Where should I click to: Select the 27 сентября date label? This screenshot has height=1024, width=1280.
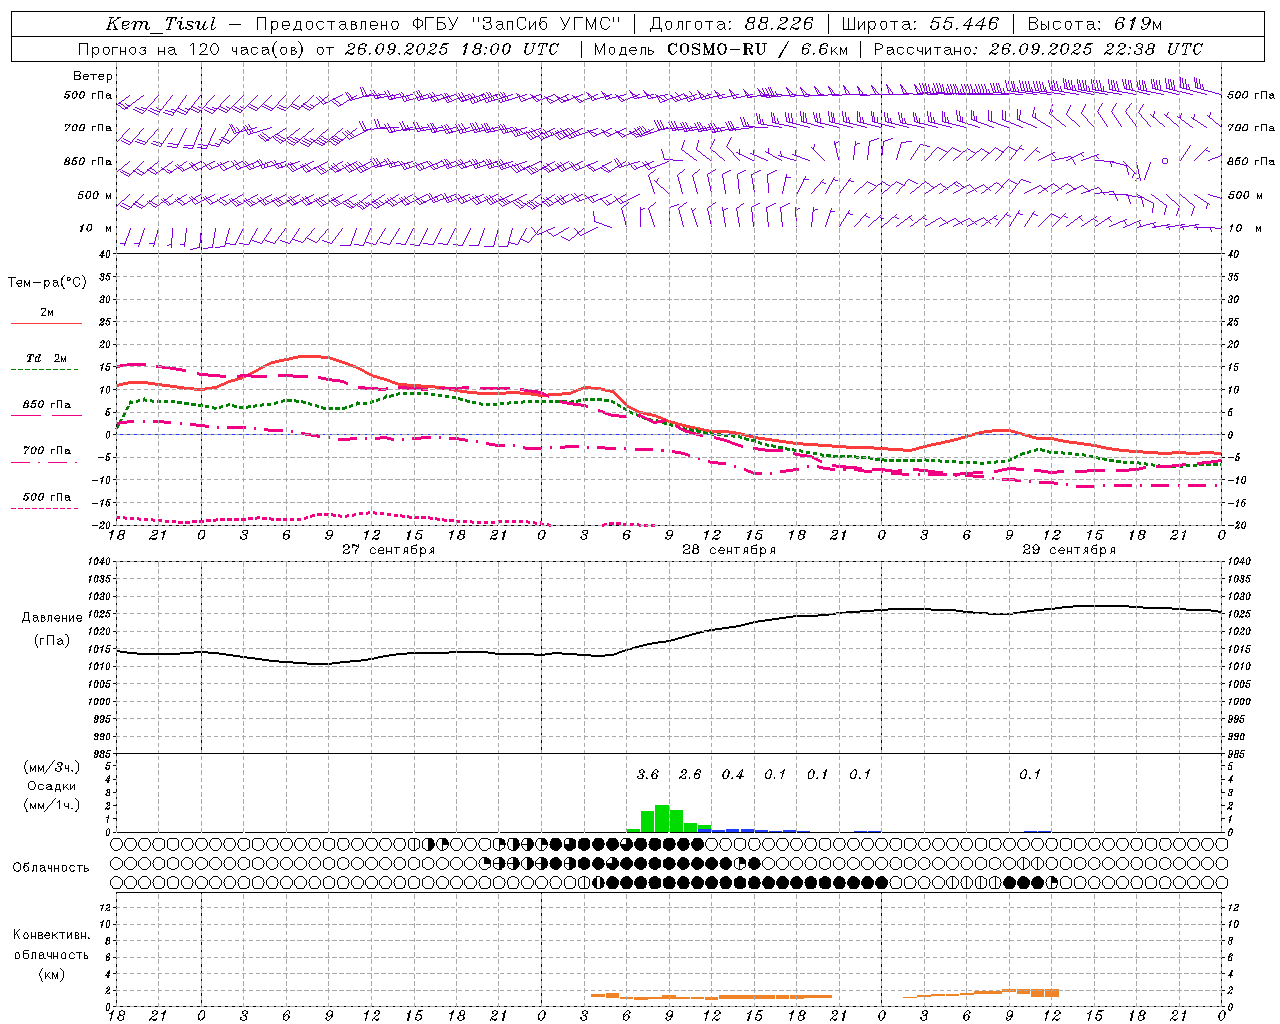[x=388, y=550]
